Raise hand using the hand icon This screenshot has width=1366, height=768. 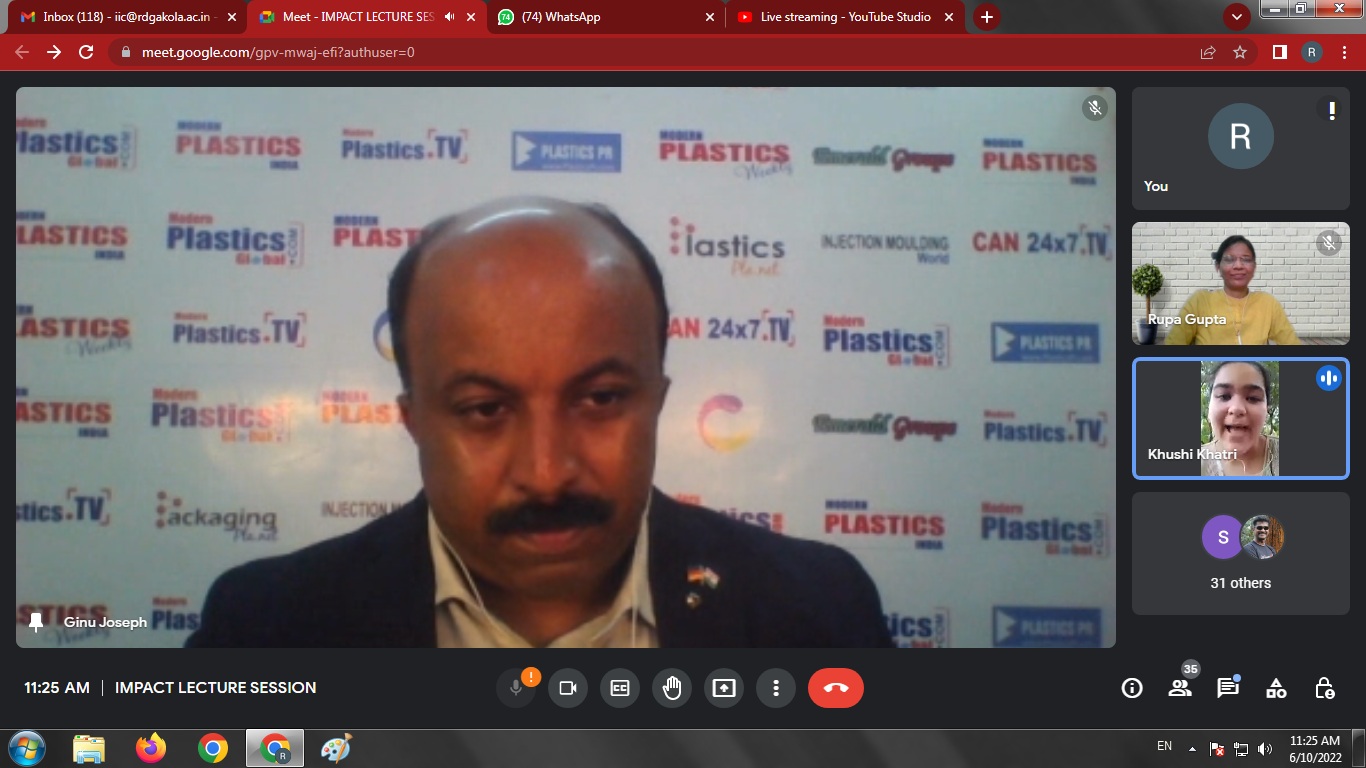pyautogui.click(x=672, y=688)
